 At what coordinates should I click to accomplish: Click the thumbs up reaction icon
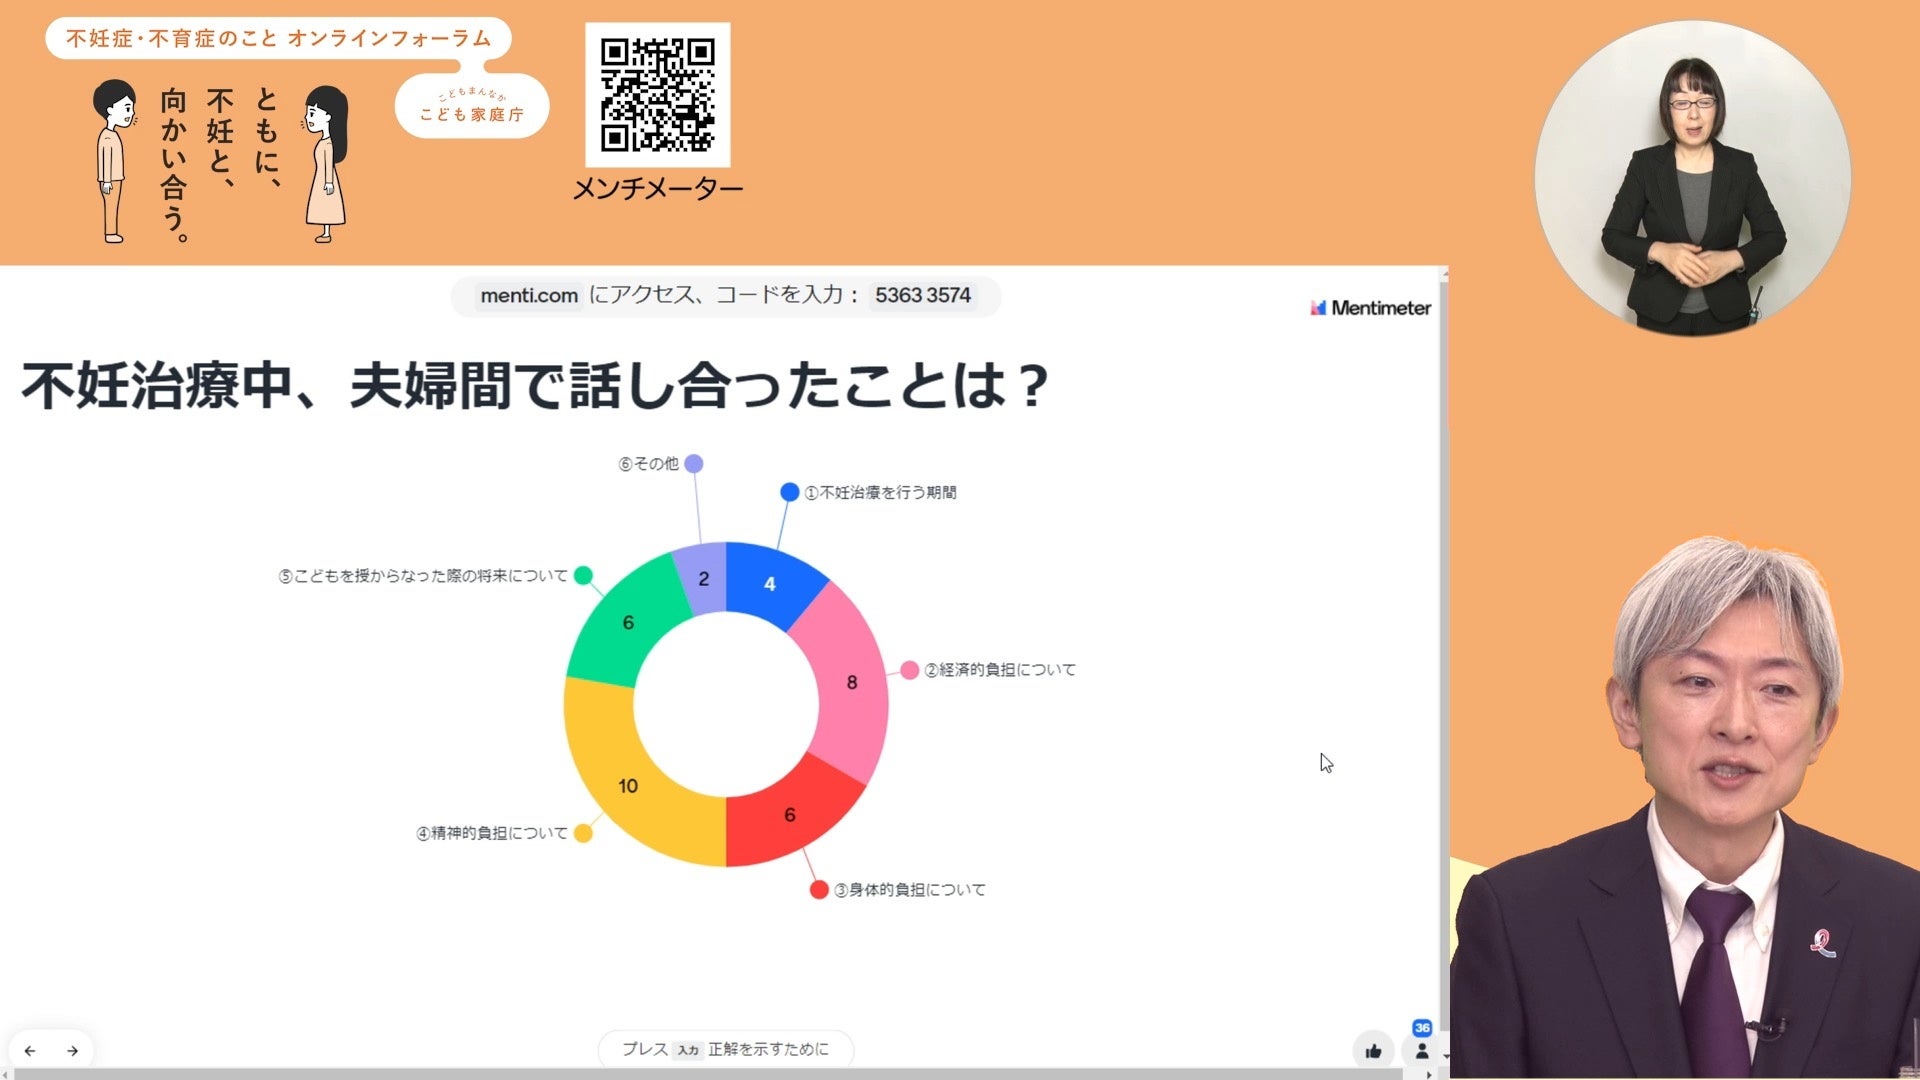1373,1051
